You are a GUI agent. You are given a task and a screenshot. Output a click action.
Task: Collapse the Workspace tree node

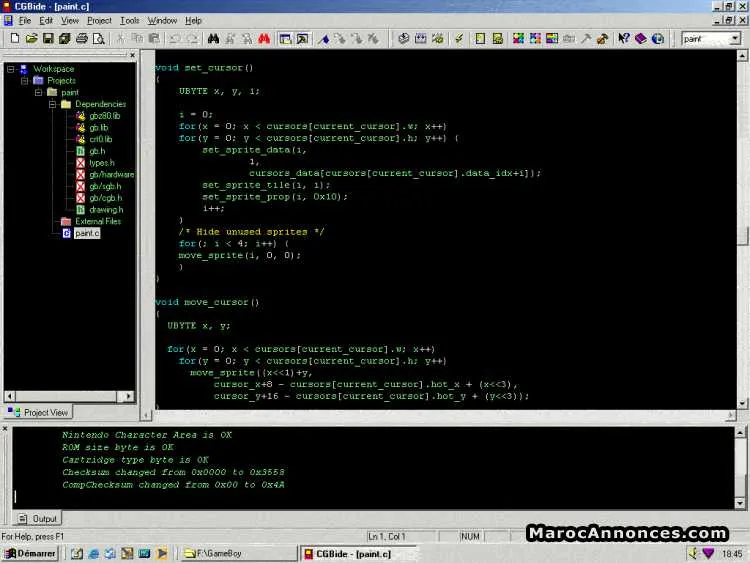pyautogui.click(x=11, y=69)
